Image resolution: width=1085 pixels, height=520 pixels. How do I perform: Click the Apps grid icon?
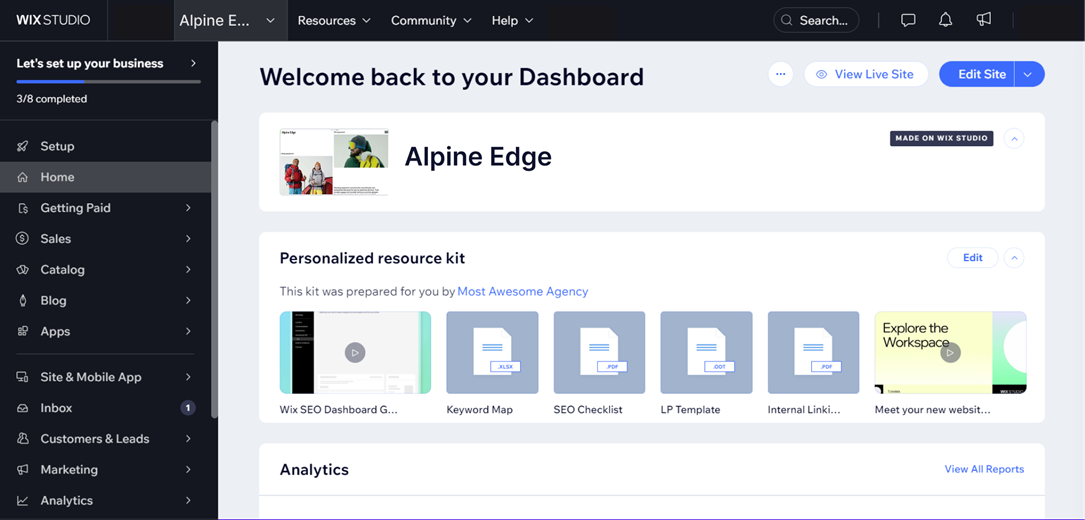tap(22, 331)
